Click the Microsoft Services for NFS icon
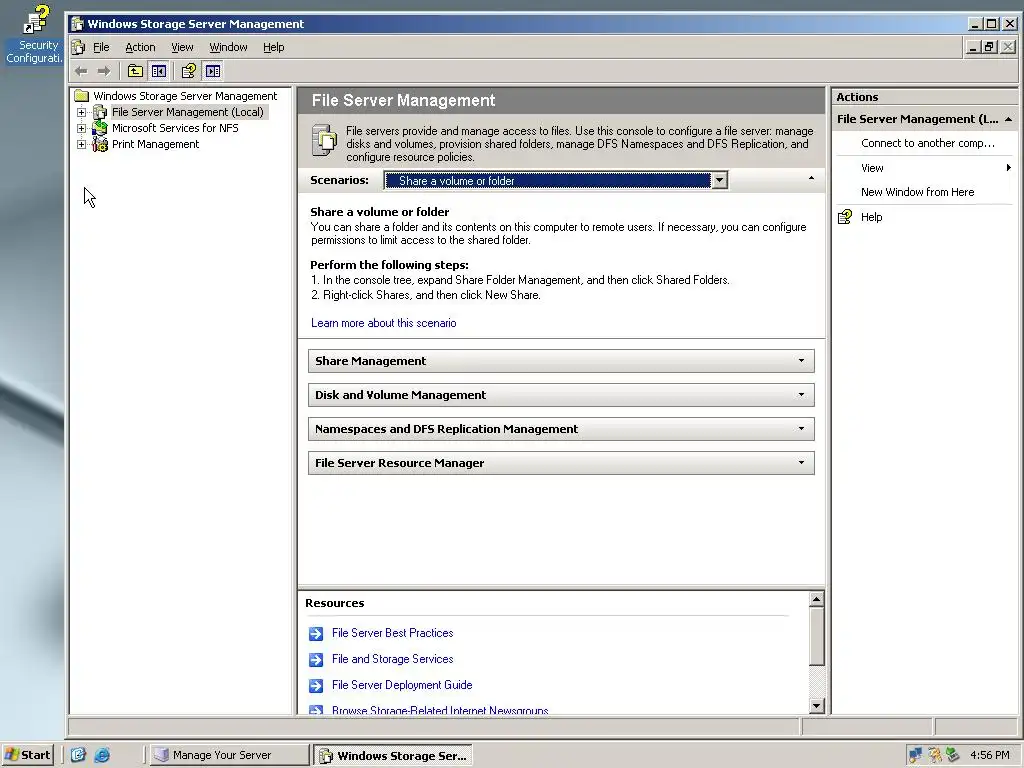 [x=100, y=128]
